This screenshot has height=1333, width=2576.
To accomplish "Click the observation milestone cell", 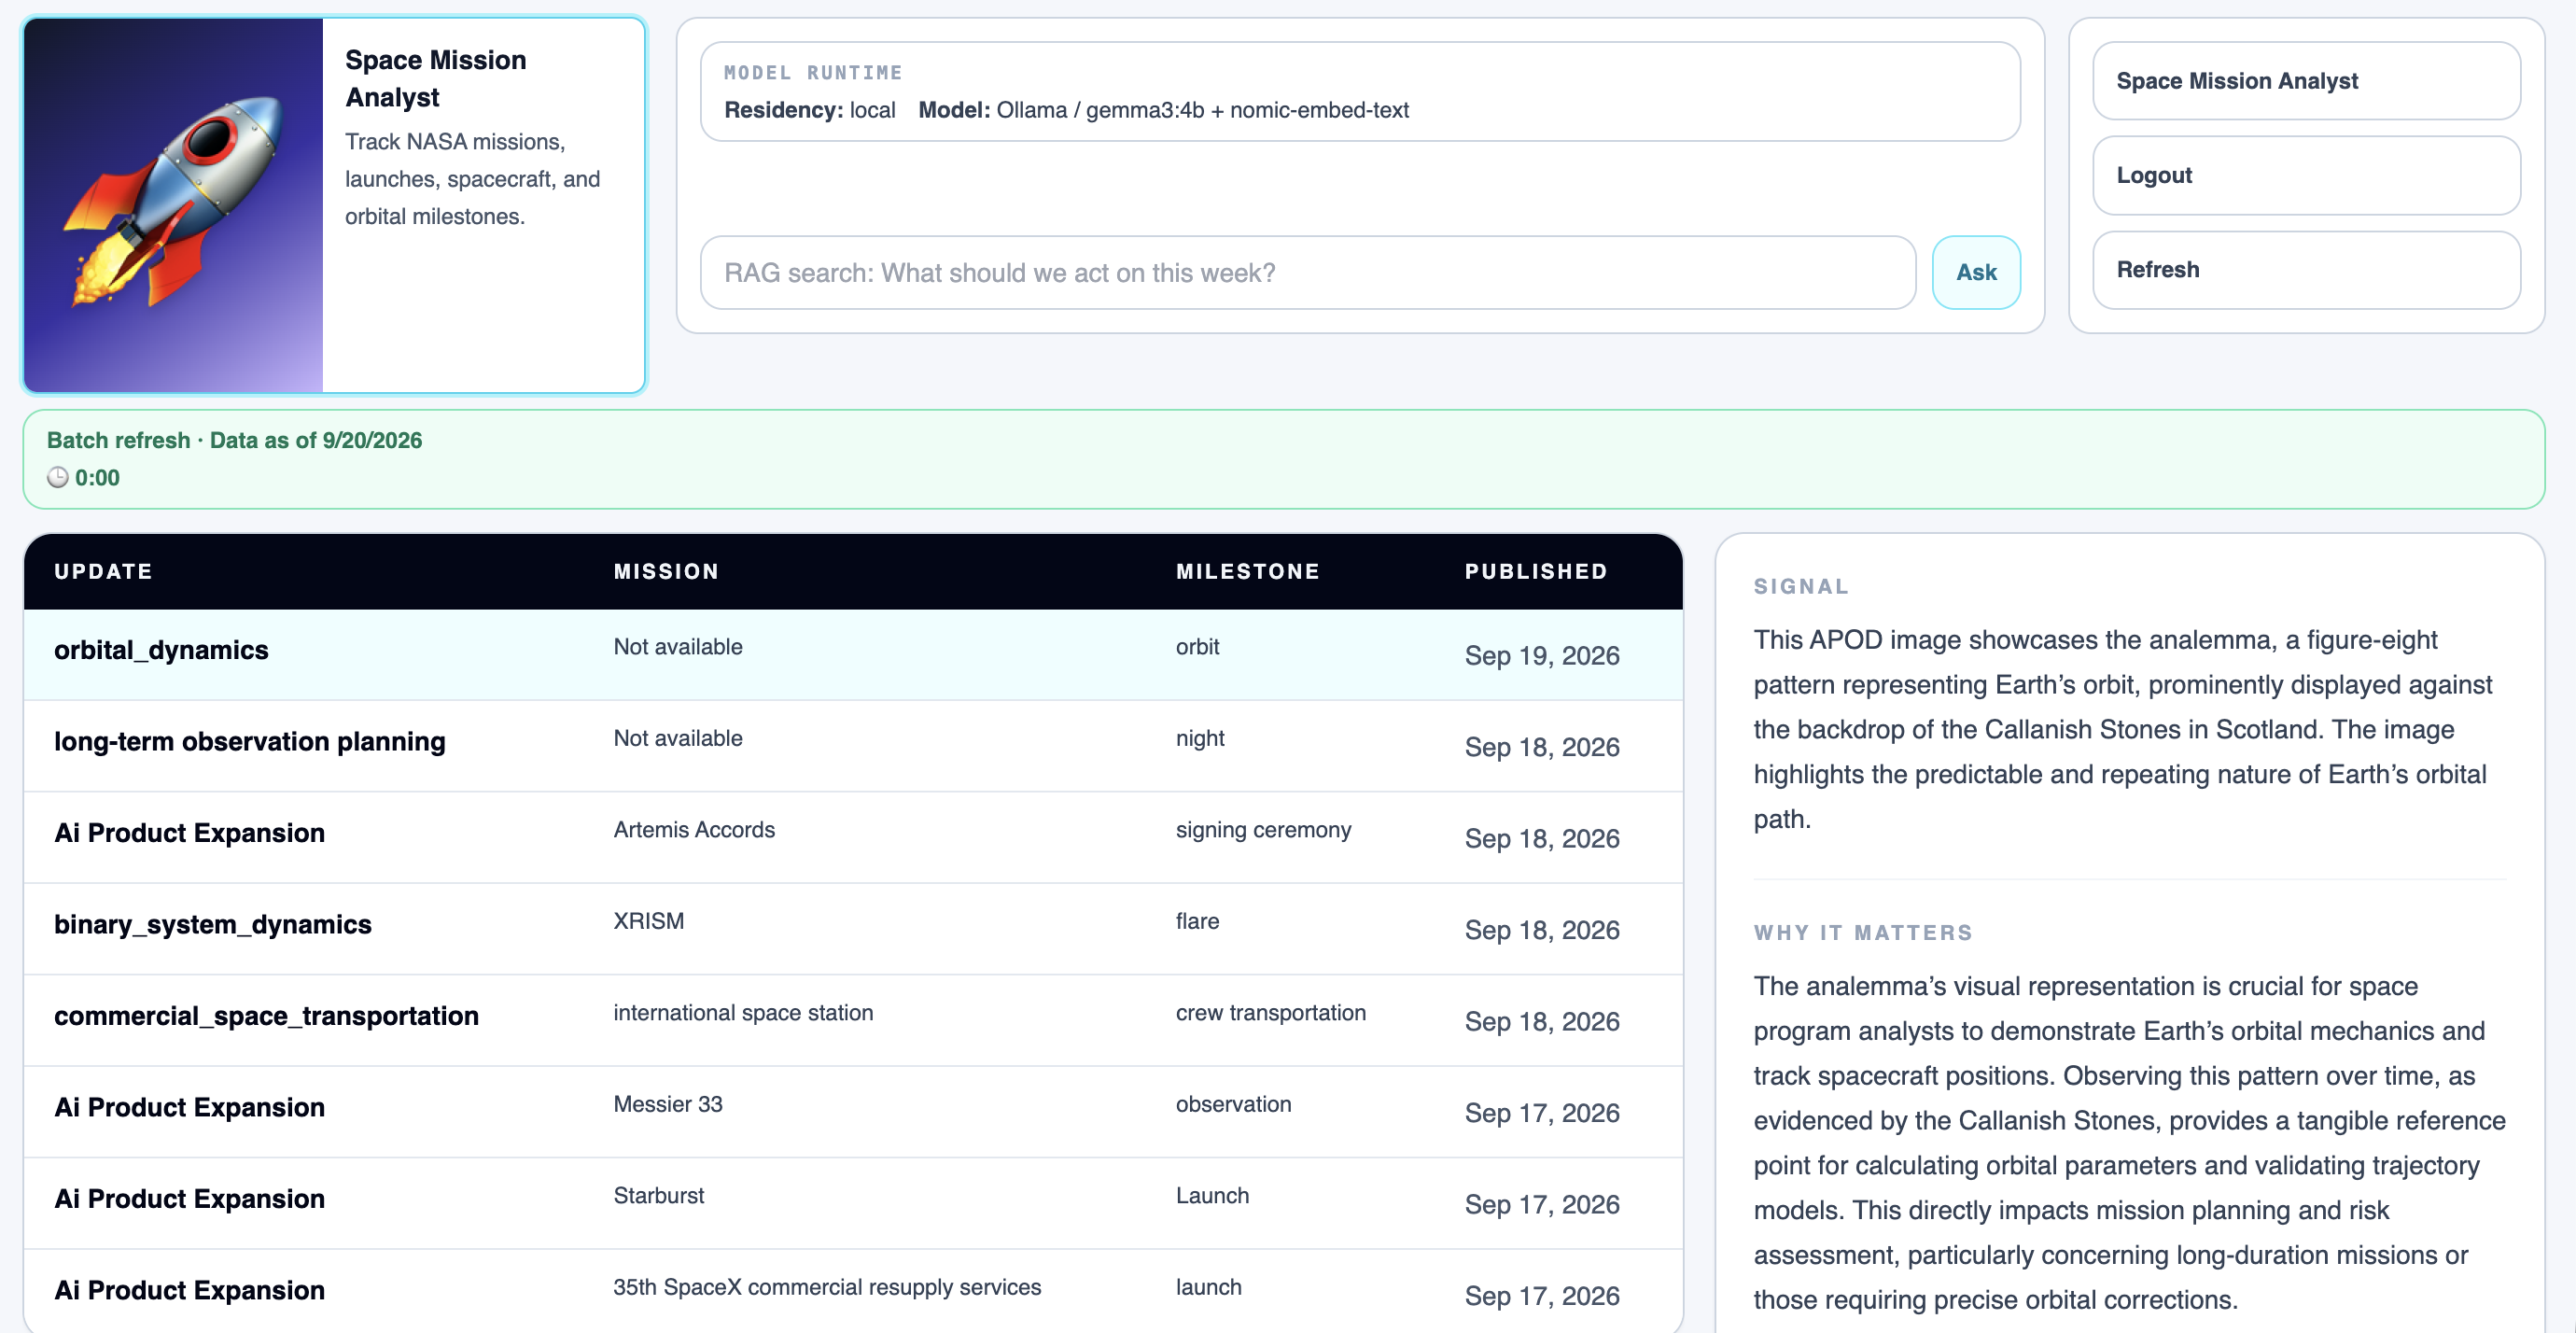I will [x=1233, y=1104].
